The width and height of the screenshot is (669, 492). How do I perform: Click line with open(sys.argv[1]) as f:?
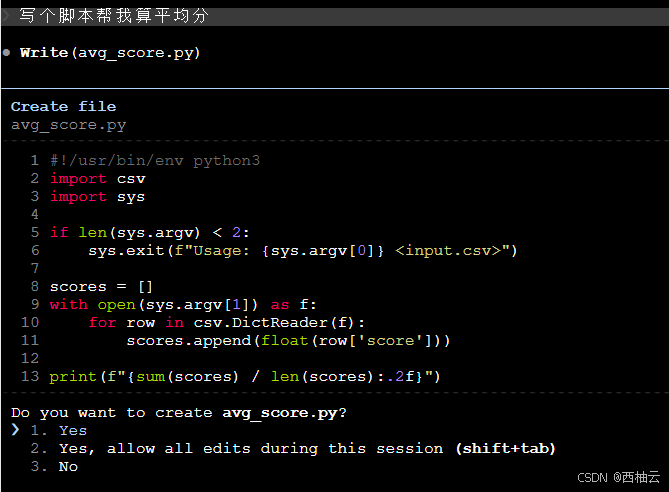pos(183,305)
